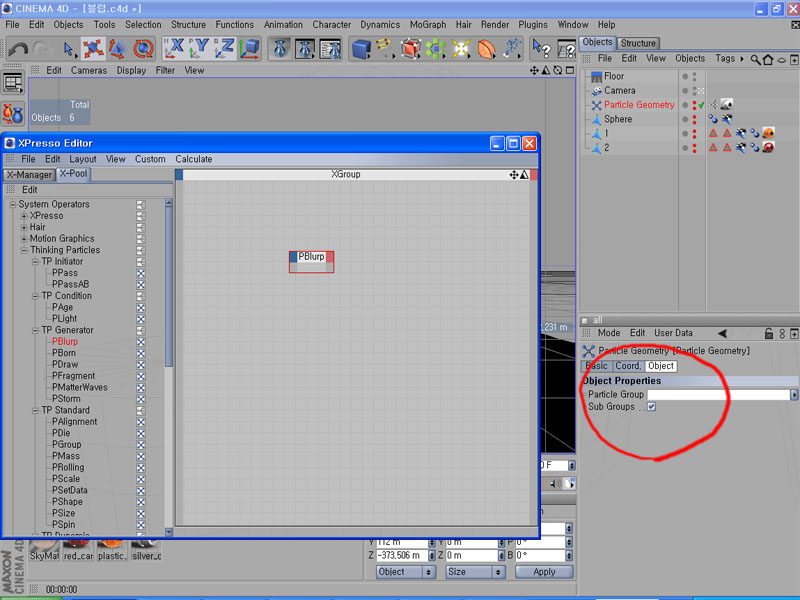Toggle the X axis lock

[174, 49]
